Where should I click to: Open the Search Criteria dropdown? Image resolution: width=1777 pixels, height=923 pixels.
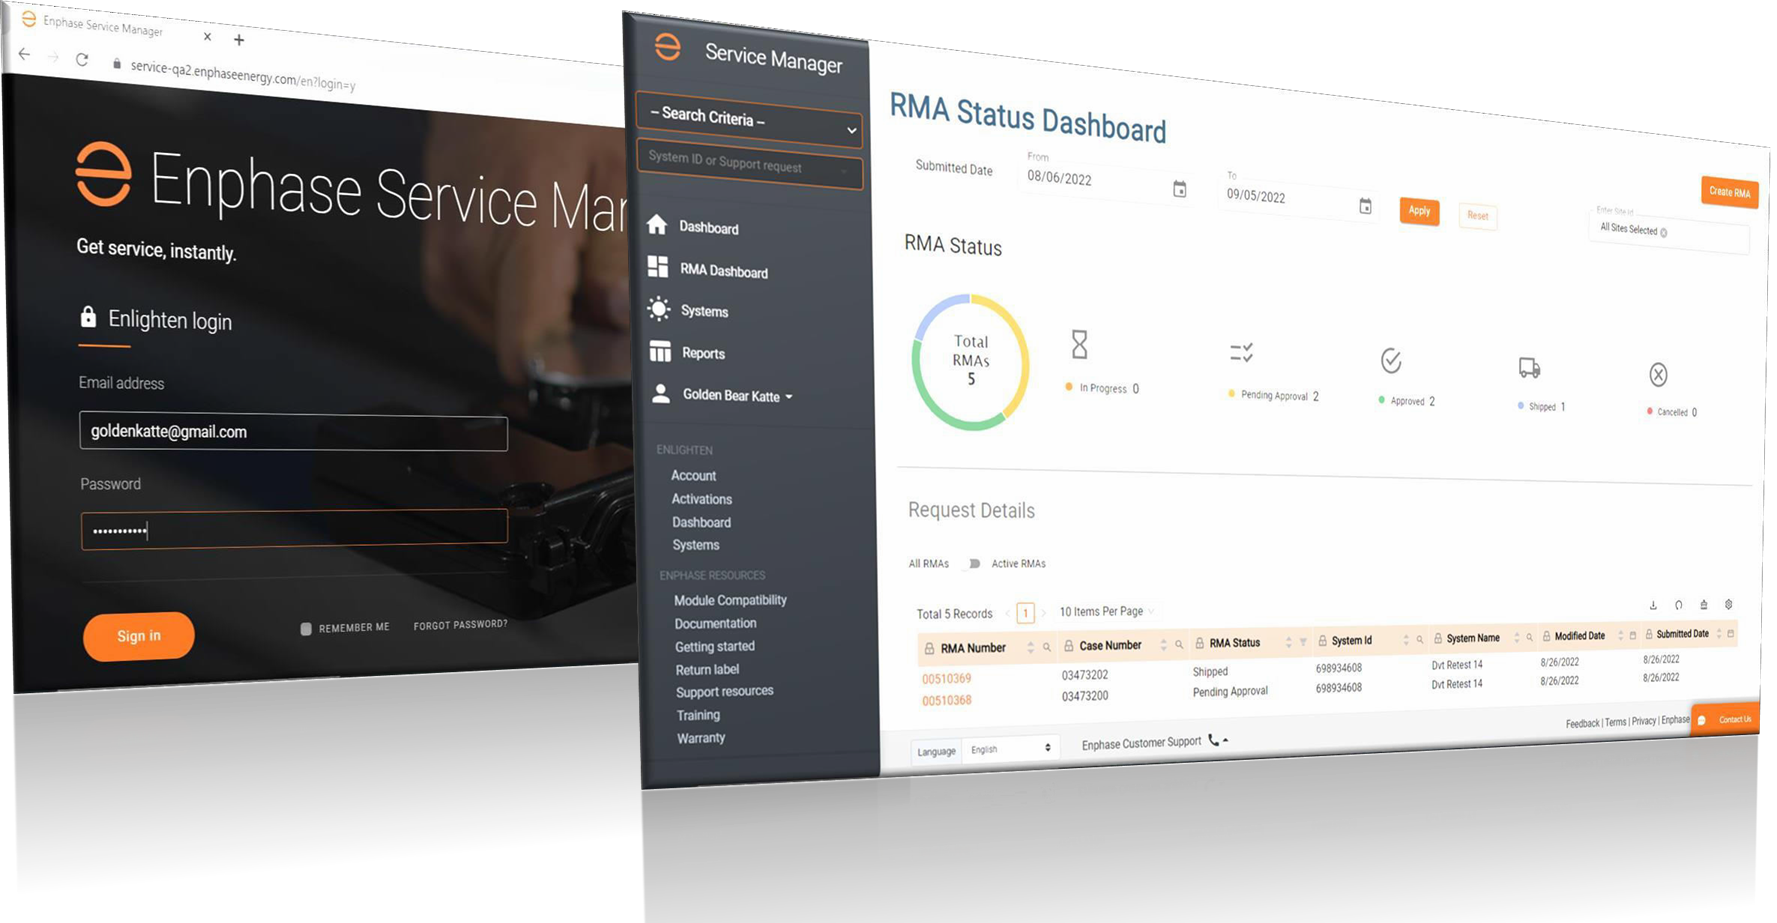click(x=749, y=120)
